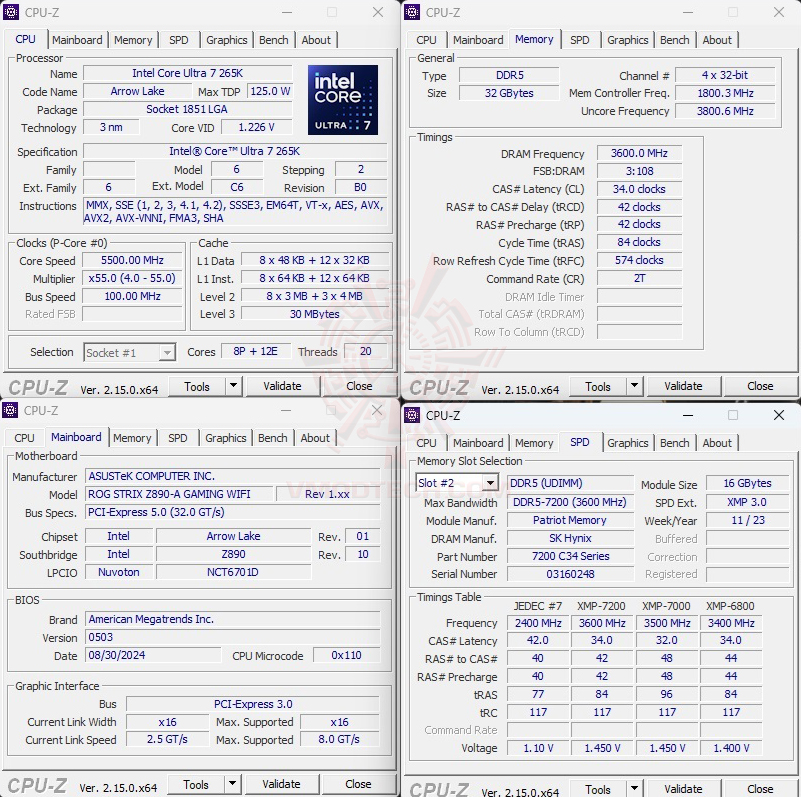
Task: Click Module Size 16 GBytes field
Action: pos(747,483)
